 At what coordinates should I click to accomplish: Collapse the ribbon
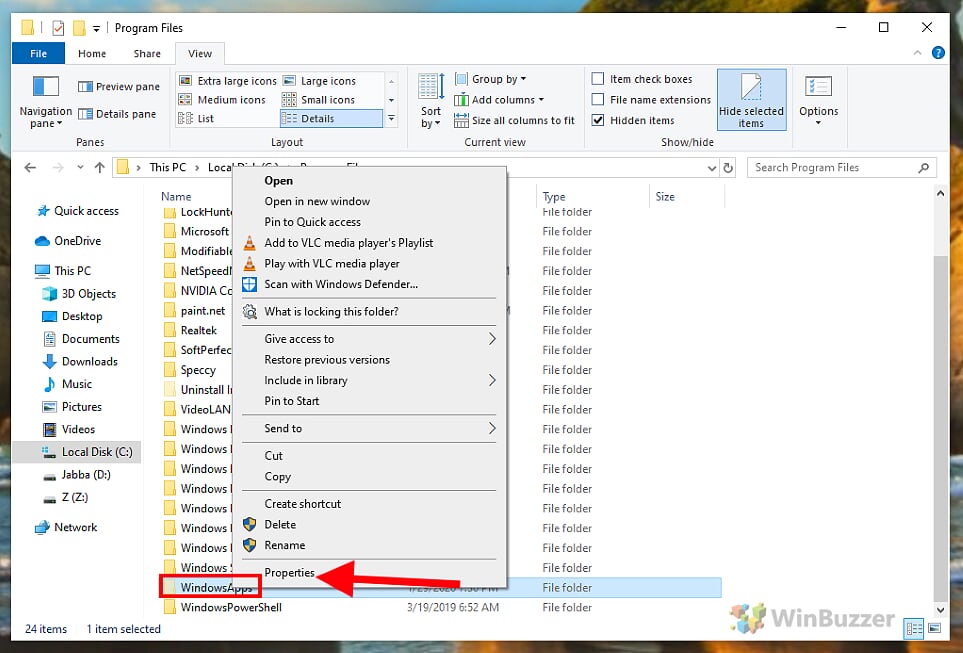(918, 53)
